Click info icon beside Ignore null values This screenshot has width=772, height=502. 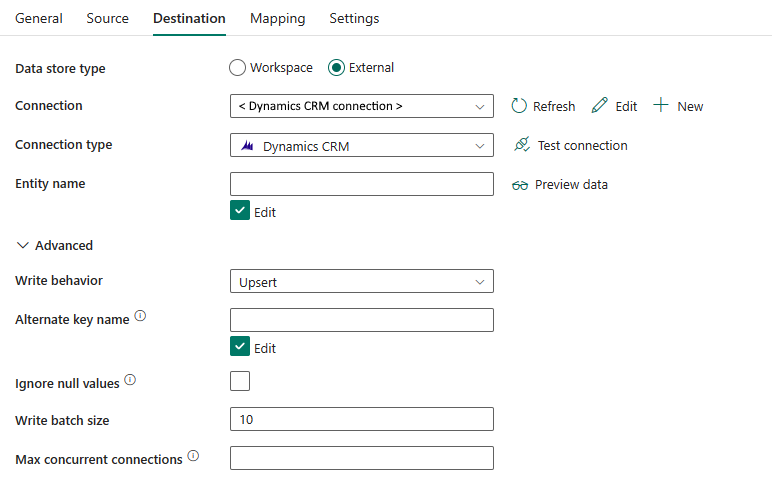click(130, 379)
